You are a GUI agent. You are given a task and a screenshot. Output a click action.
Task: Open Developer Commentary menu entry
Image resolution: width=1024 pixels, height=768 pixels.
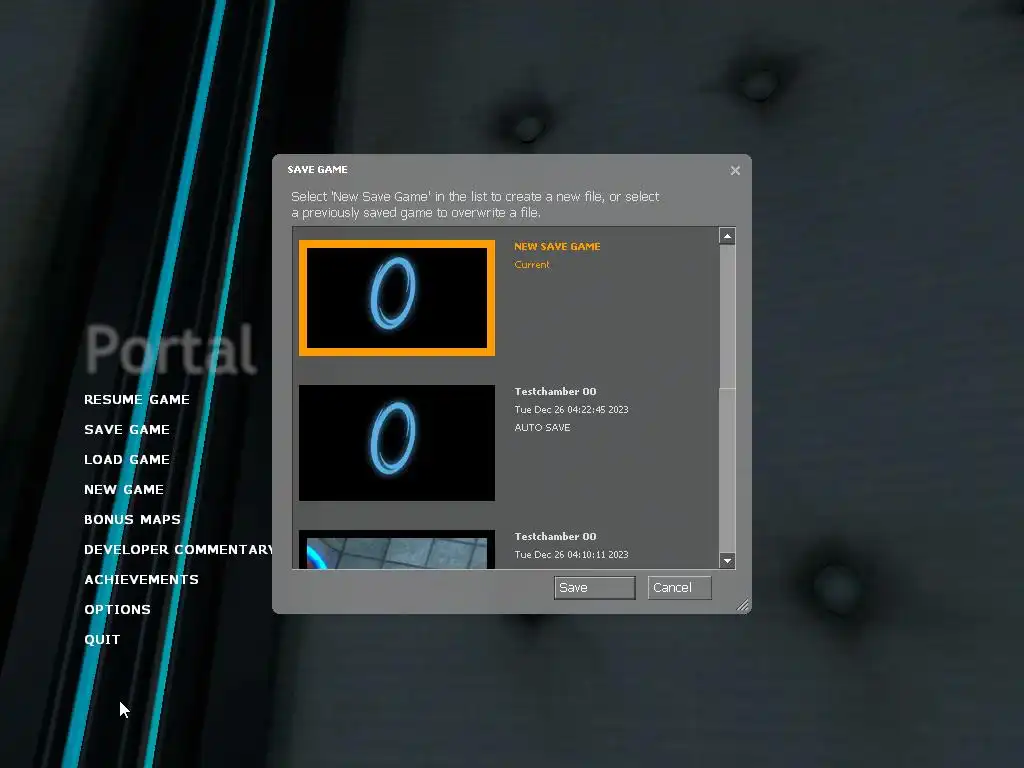click(x=178, y=549)
